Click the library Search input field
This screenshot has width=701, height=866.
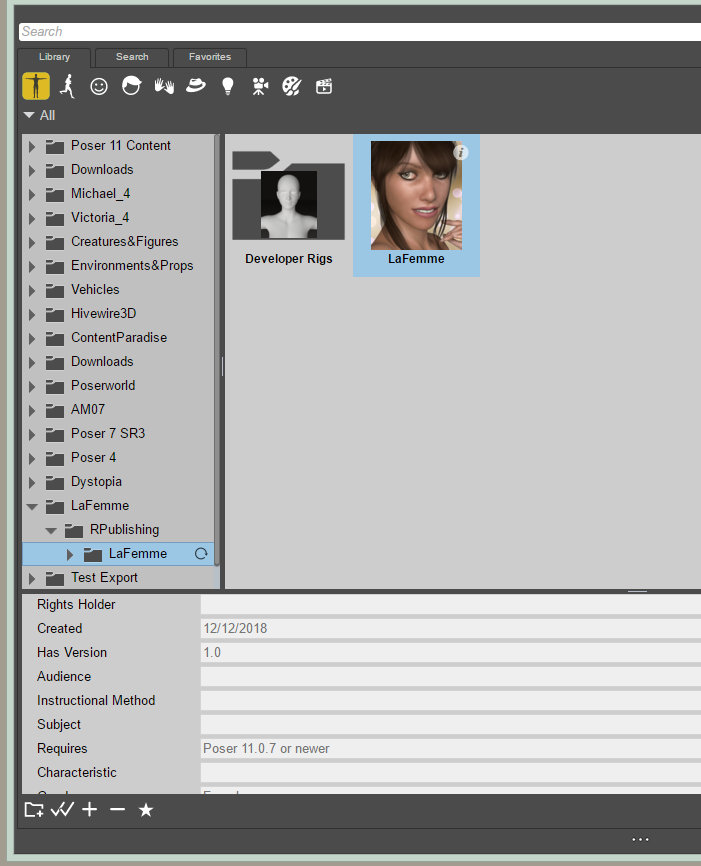(x=360, y=31)
